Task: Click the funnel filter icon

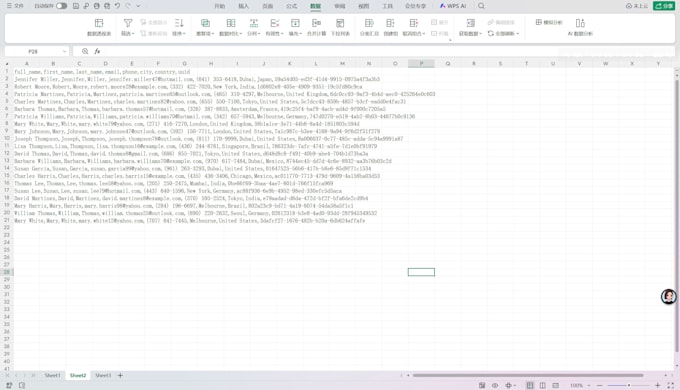Action: [x=128, y=23]
